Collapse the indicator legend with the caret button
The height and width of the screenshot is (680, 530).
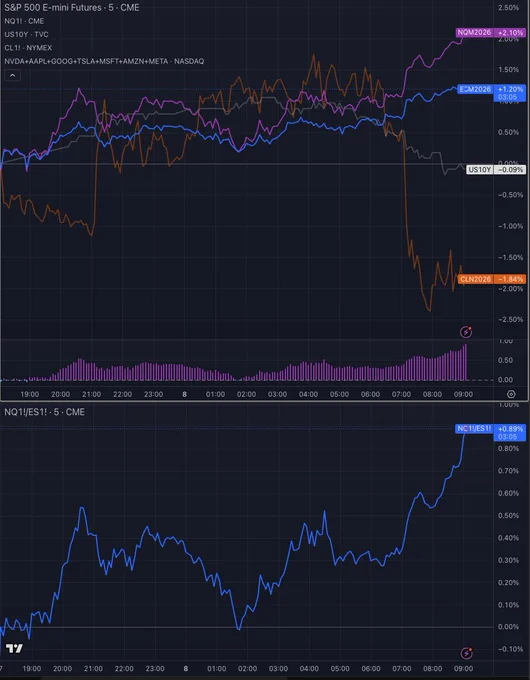[13, 75]
